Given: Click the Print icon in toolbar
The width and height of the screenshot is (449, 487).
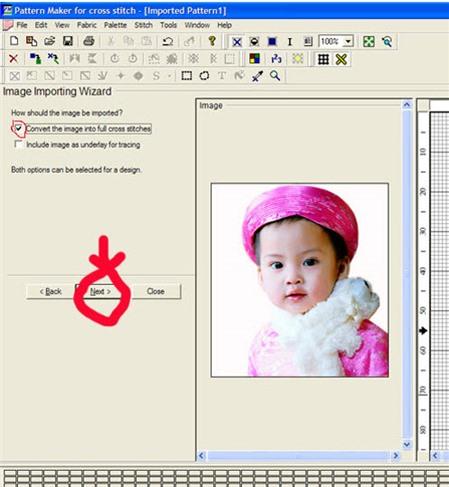Looking at the screenshot, I should tap(89, 41).
